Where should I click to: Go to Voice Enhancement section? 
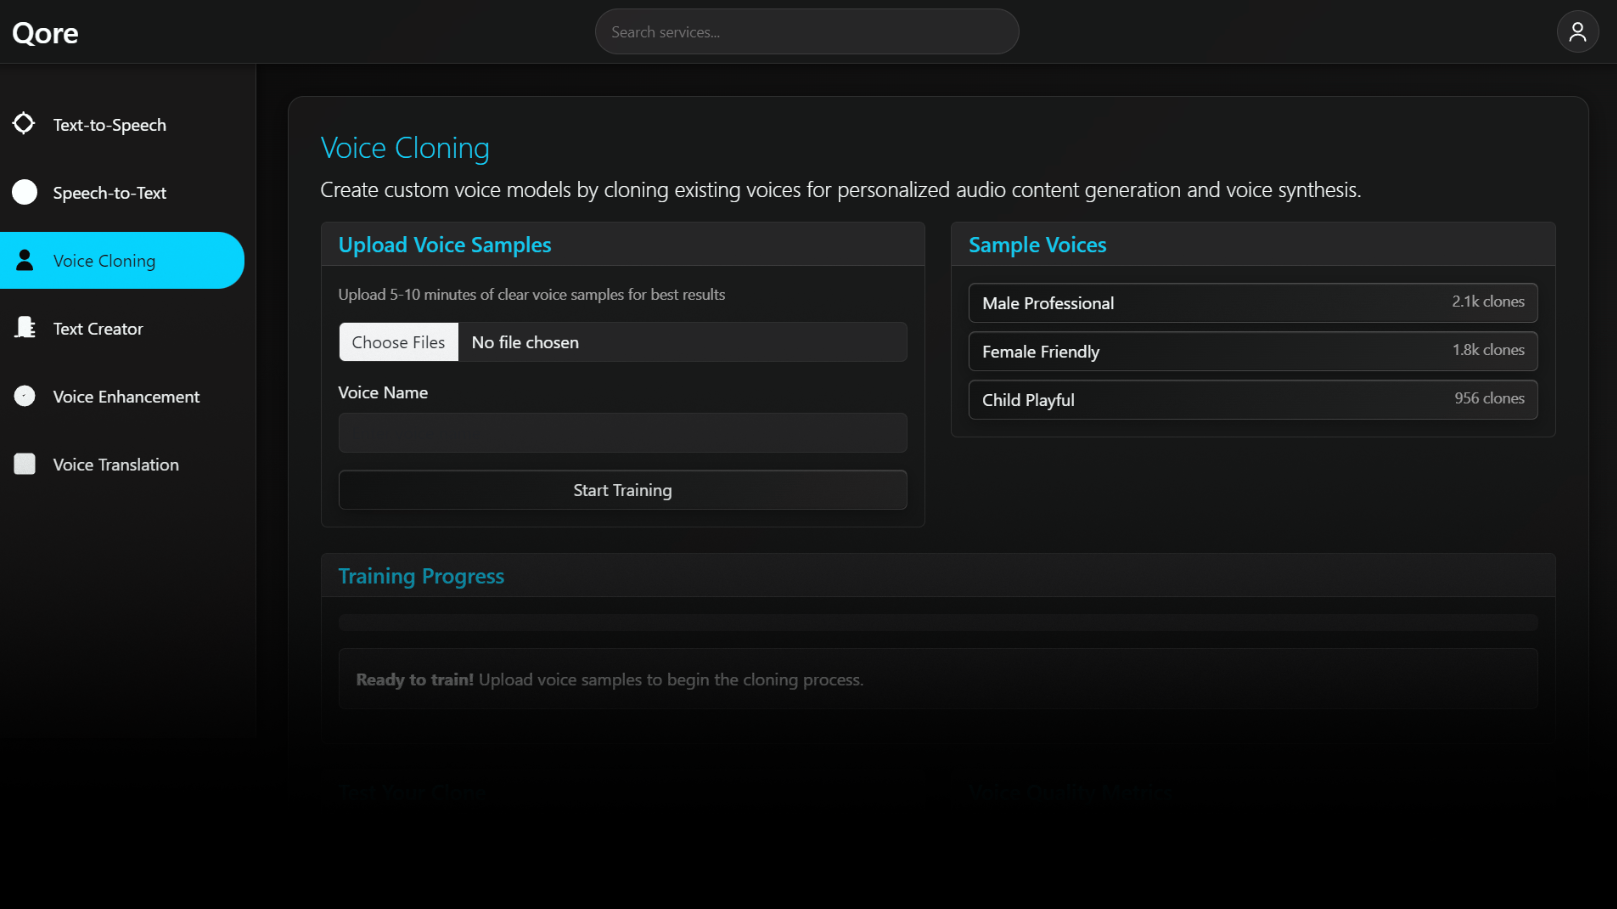126,397
